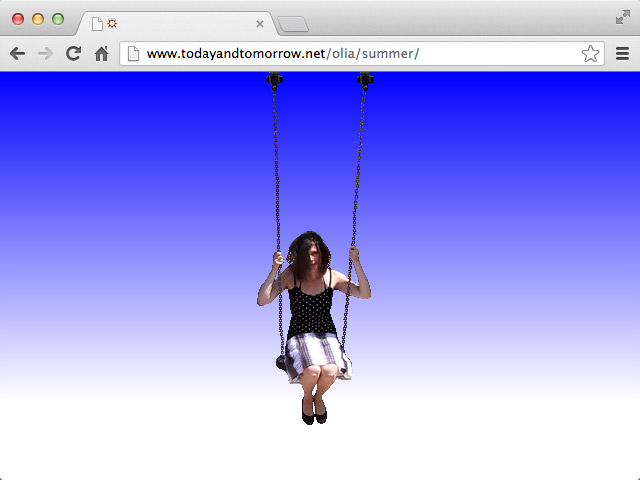
Task: Minimize the window with the yellow button
Action: pyautogui.click(x=38, y=19)
